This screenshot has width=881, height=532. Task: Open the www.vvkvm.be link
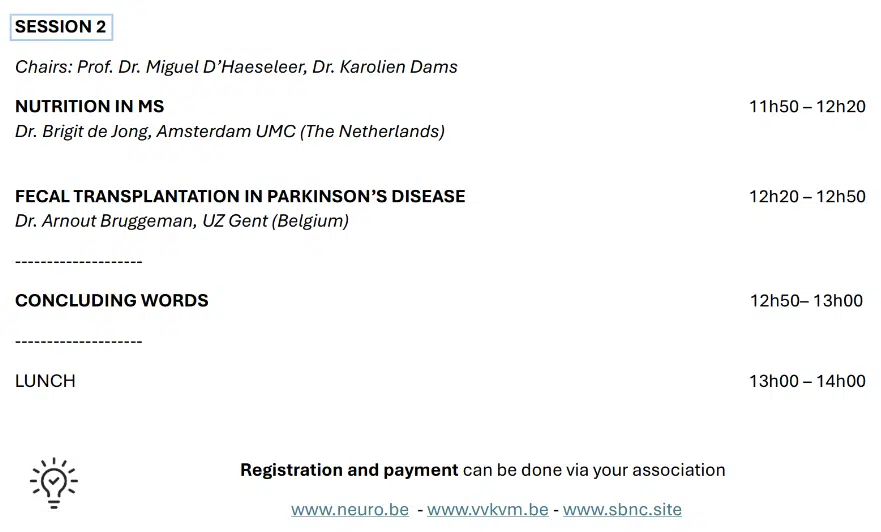point(487,509)
